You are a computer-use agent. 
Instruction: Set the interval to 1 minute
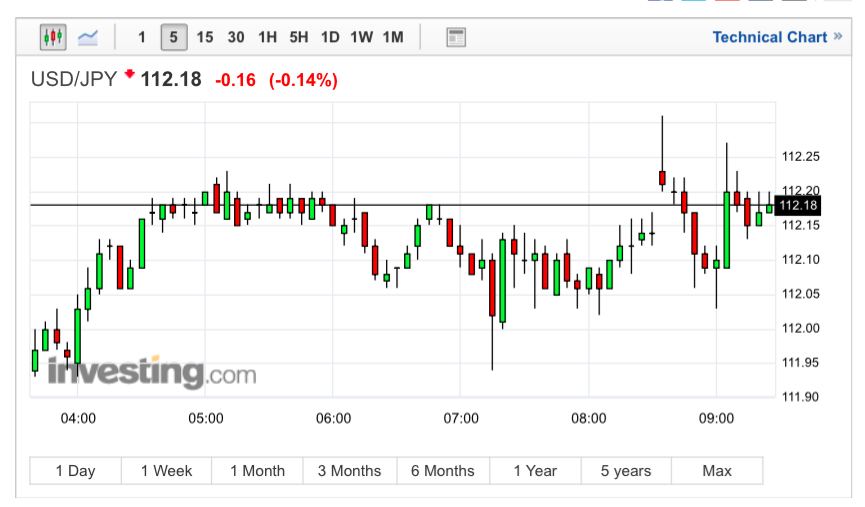click(142, 38)
